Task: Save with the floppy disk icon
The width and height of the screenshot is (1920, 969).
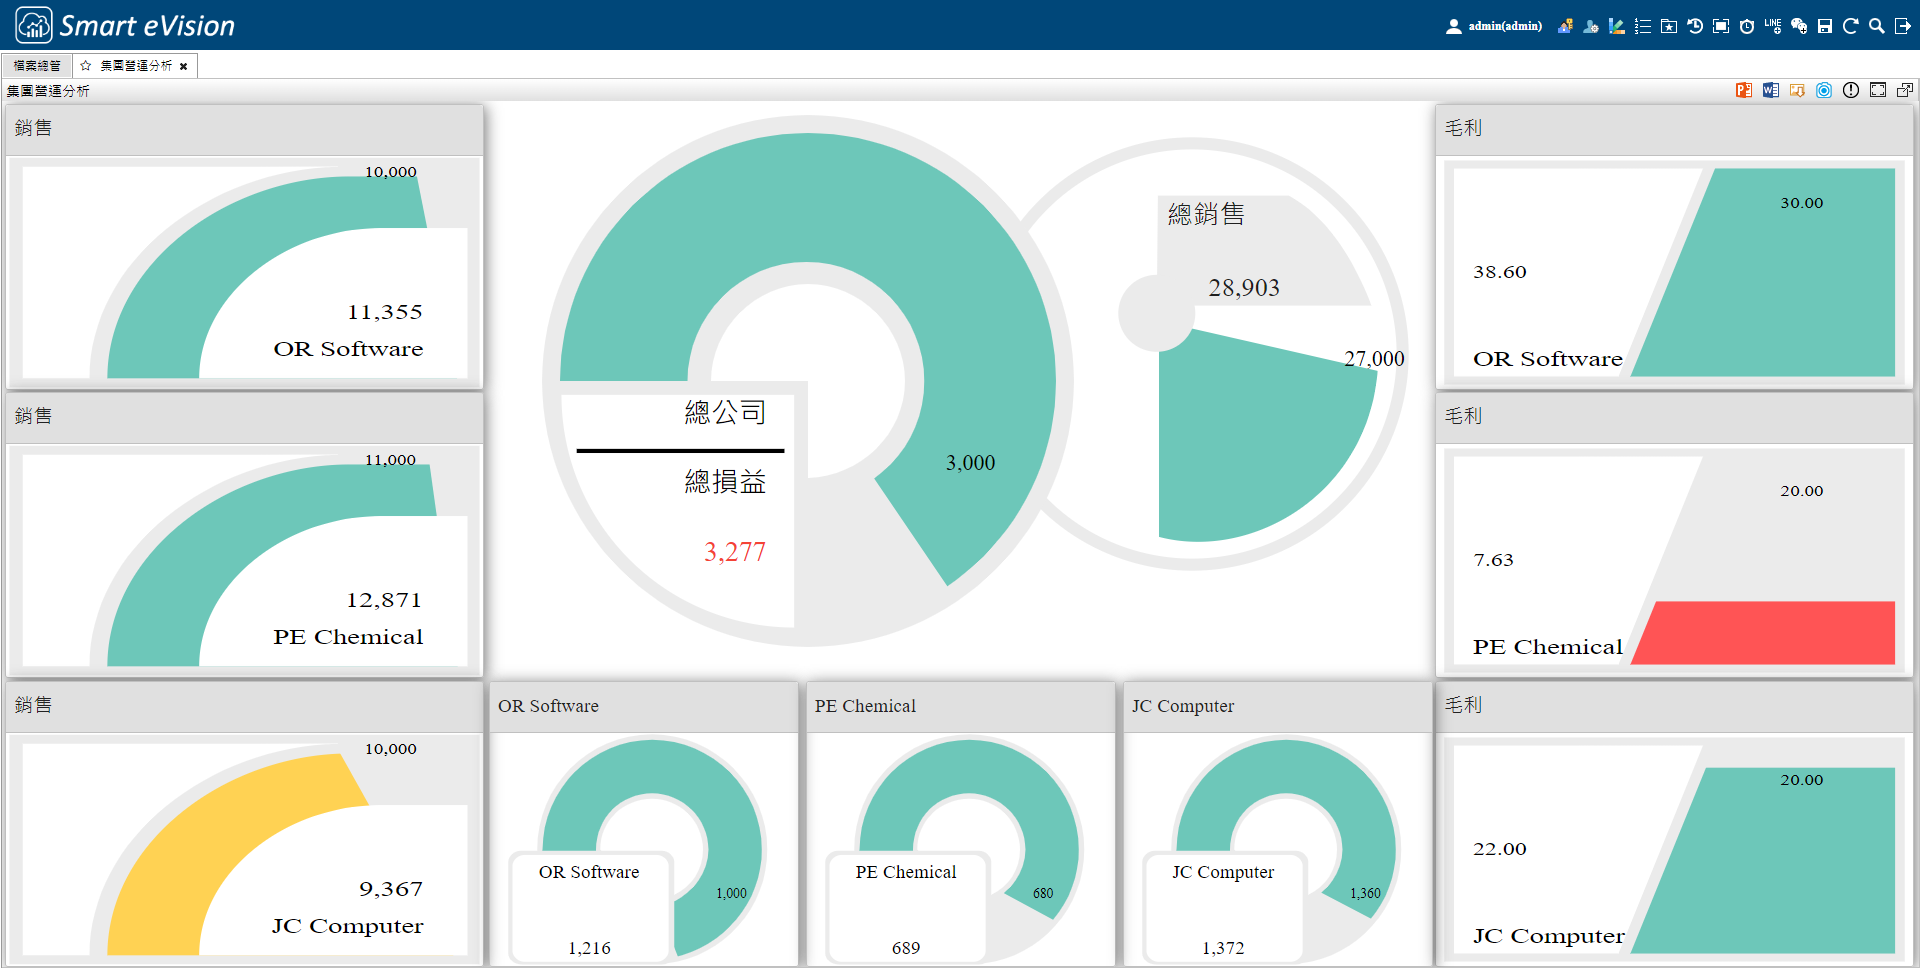Action: pos(1825,26)
